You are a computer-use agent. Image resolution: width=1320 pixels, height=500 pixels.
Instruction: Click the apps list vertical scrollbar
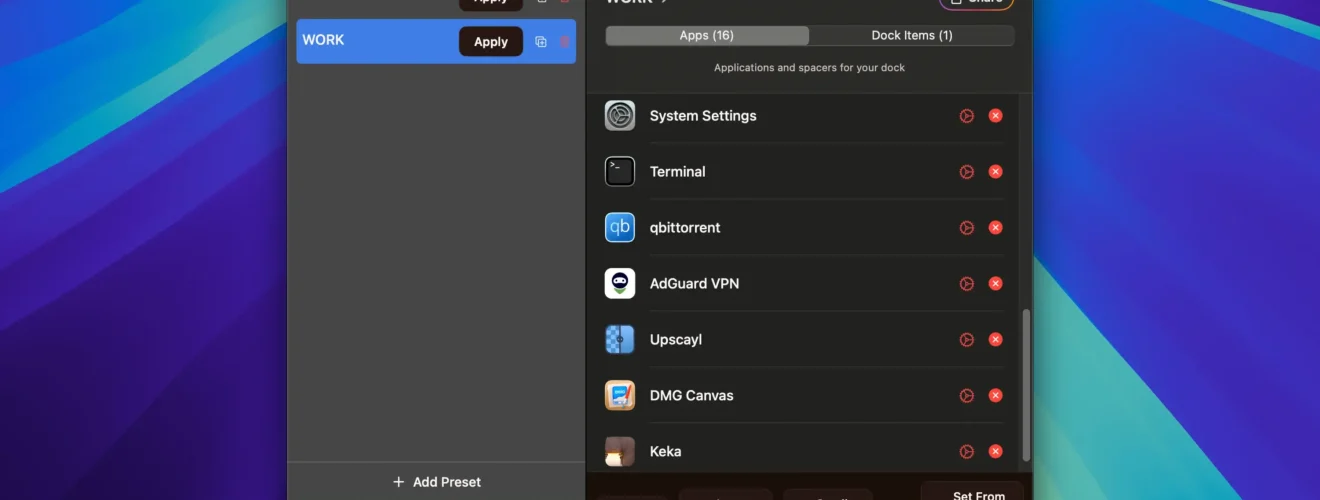pos(1025,384)
